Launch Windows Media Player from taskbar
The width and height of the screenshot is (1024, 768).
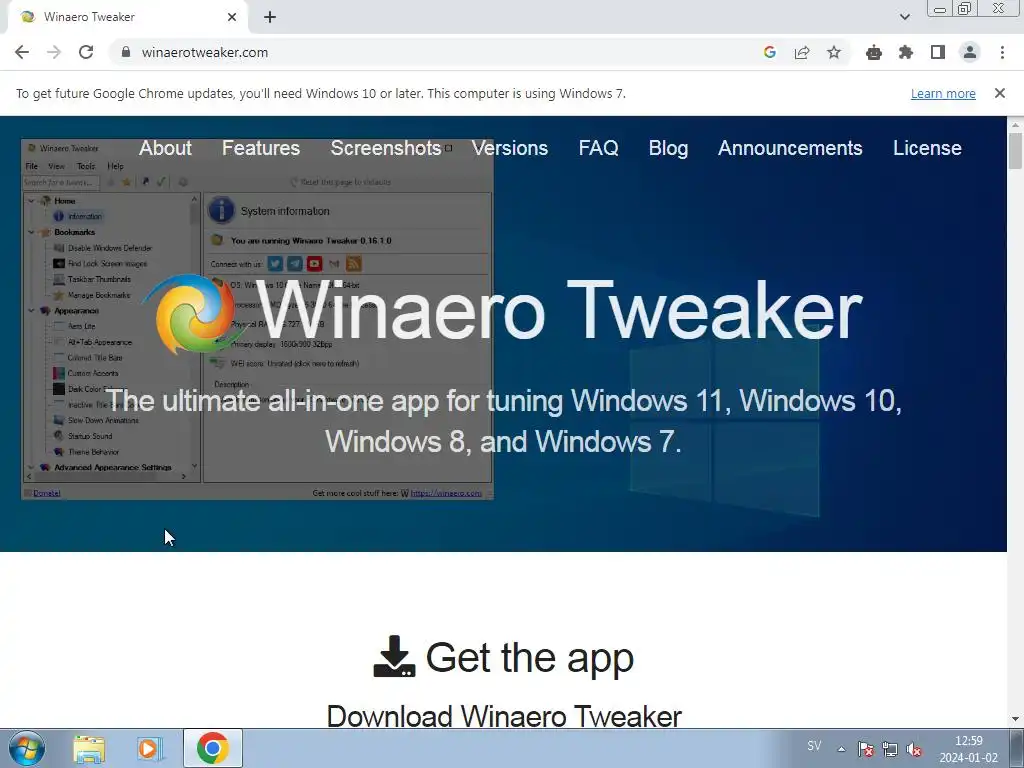(x=150, y=748)
